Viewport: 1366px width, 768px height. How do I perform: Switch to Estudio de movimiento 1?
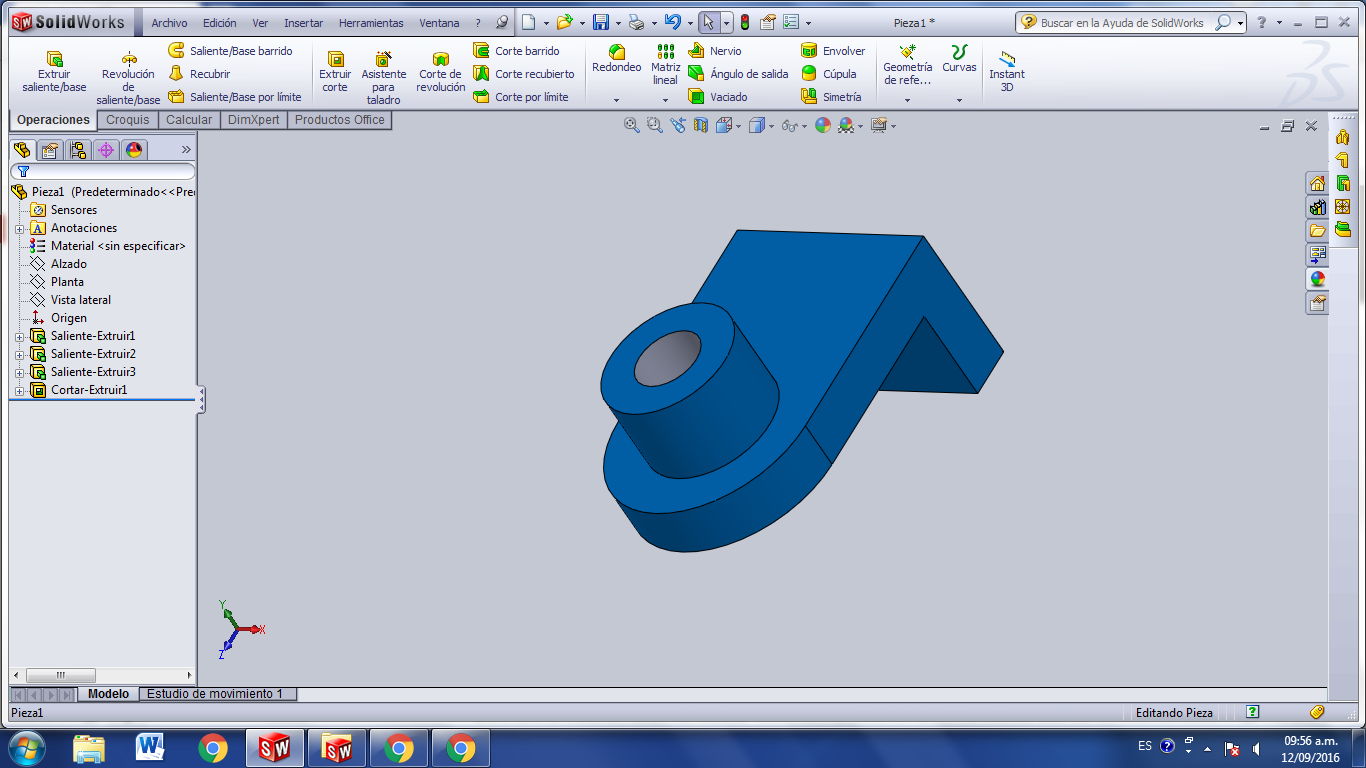(218, 693)
